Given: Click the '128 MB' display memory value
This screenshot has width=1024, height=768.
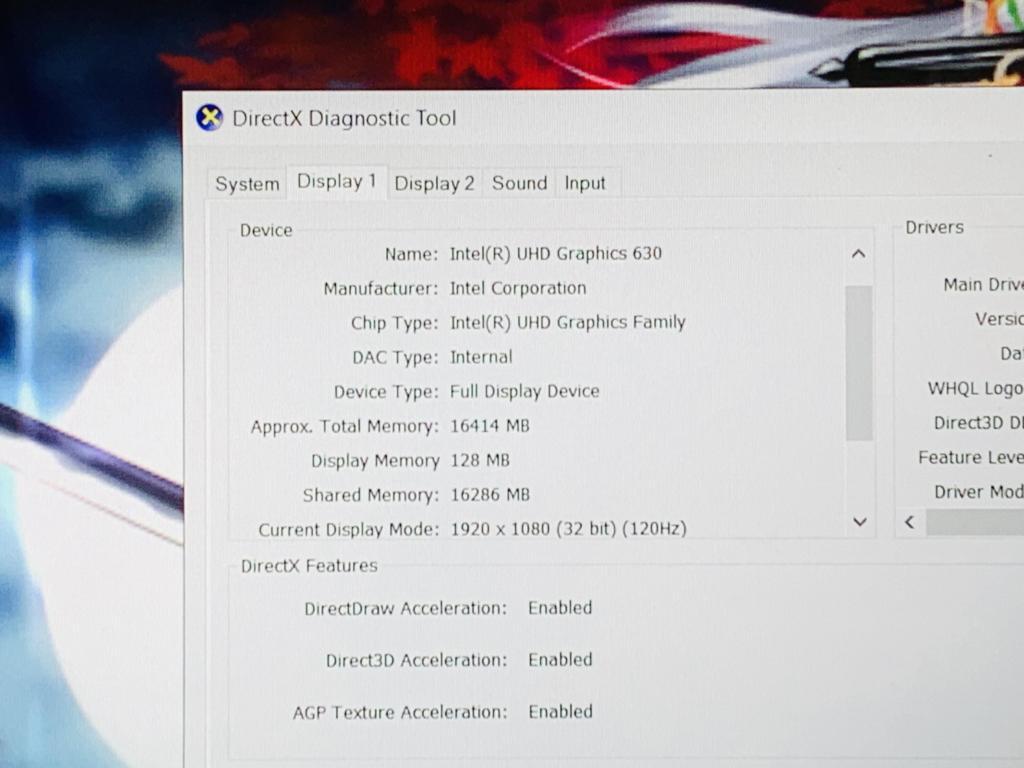Looking at the screenshot, I should (x=480, y=460).
